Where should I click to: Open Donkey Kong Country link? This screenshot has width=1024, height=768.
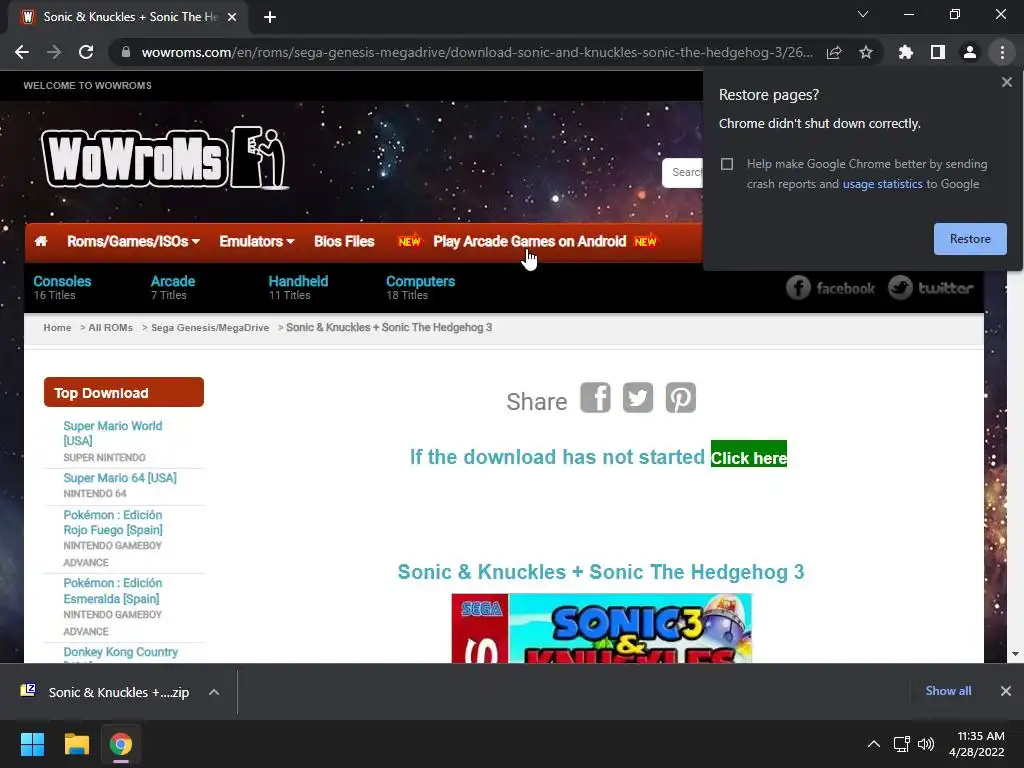pos(120,652)
